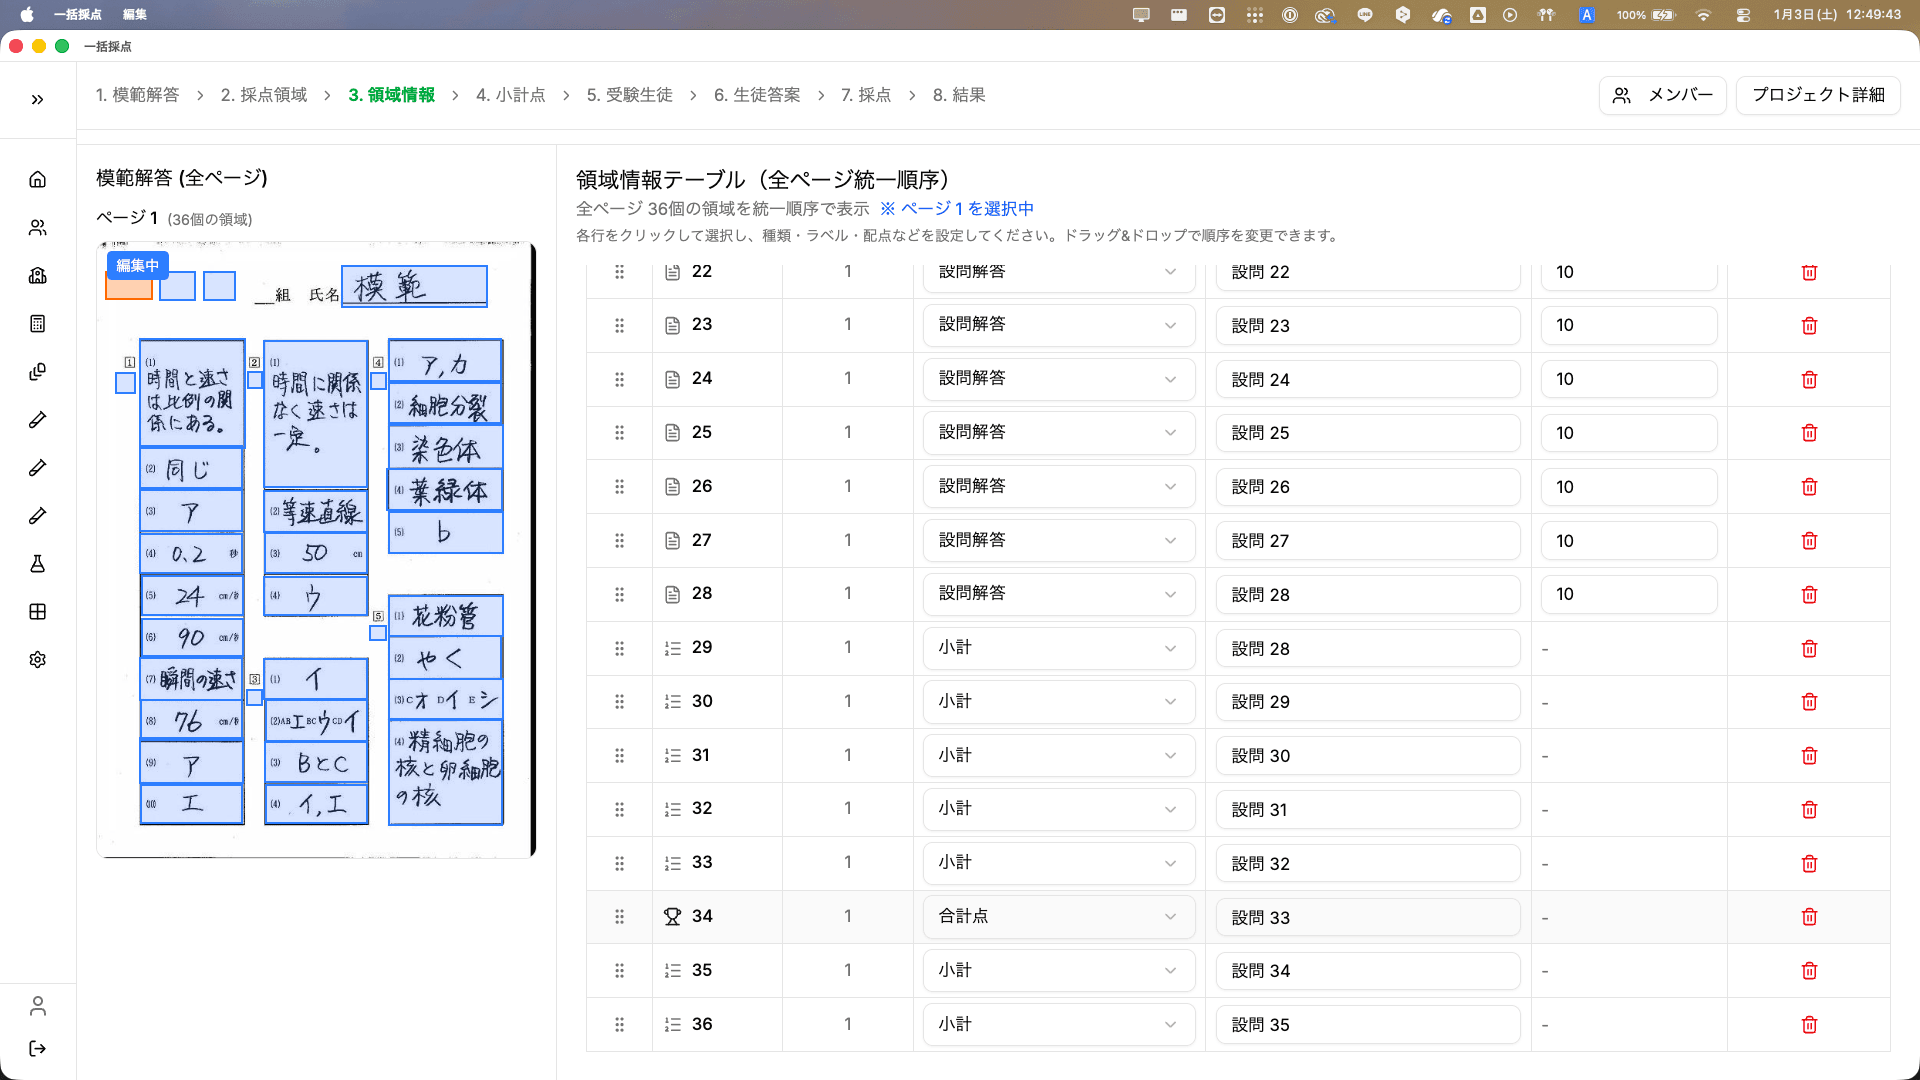The height and width of the screenshot is (1080, 1920).
Task: Click the trophy icon on row 34
Action: click(671, 916)
